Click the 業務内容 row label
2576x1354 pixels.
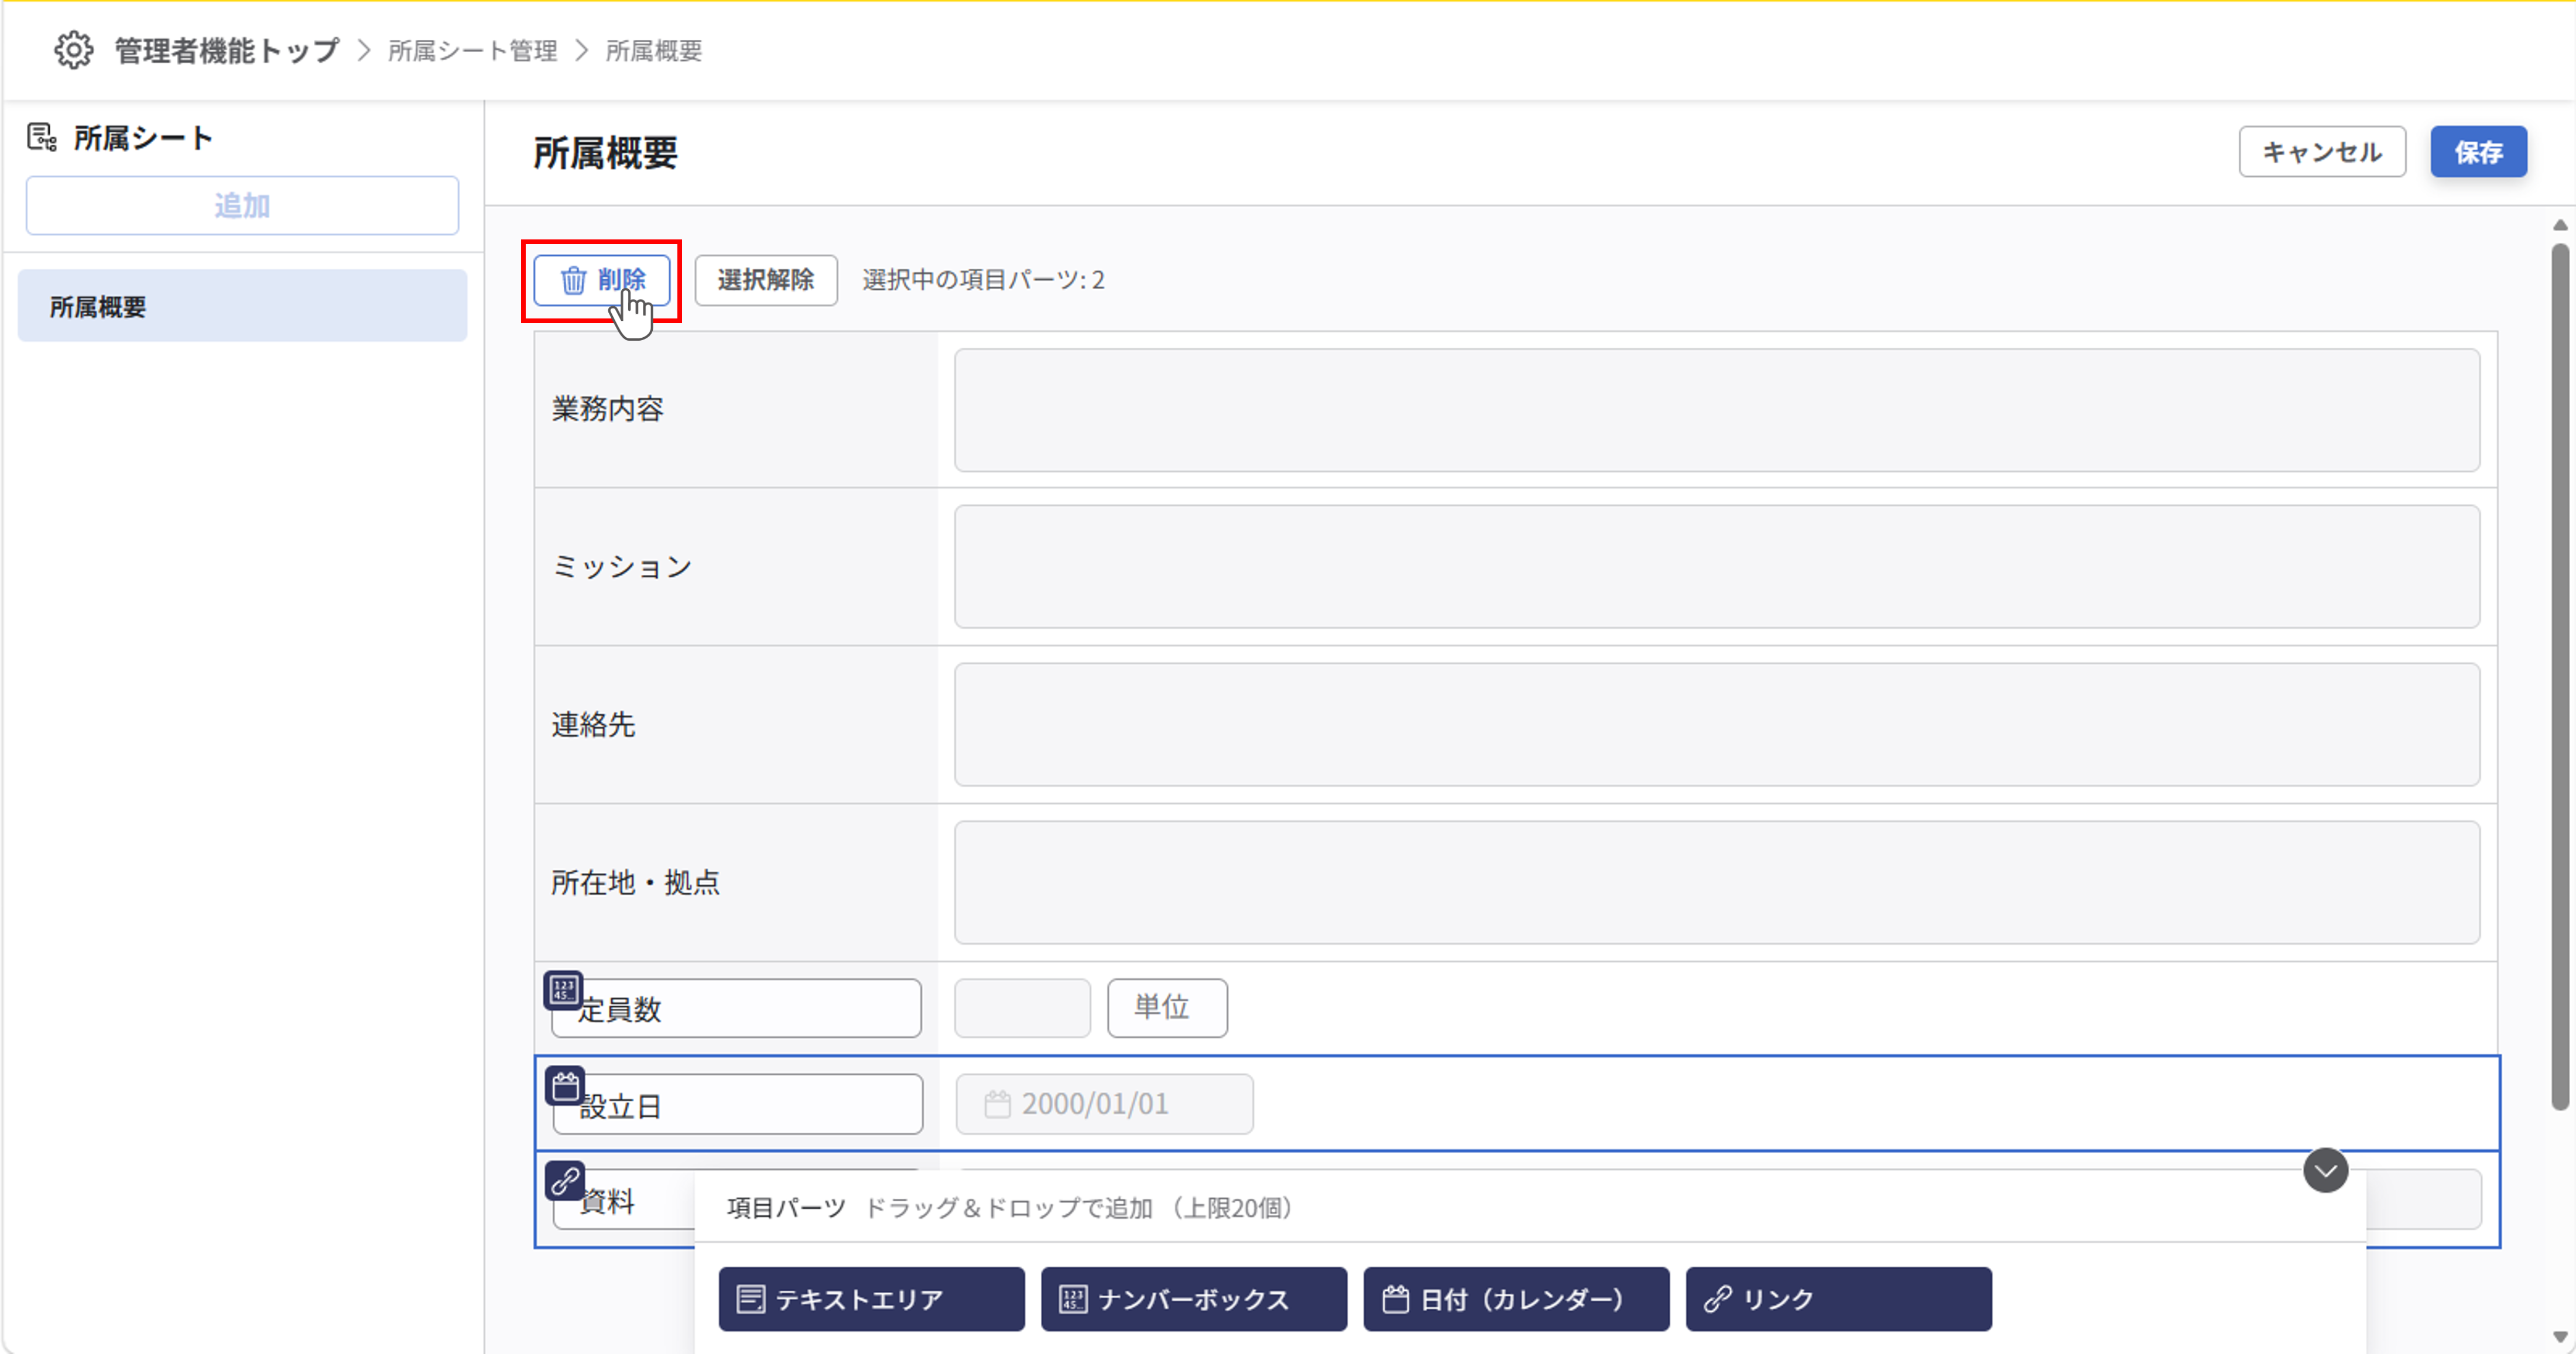tap(608, 409)
